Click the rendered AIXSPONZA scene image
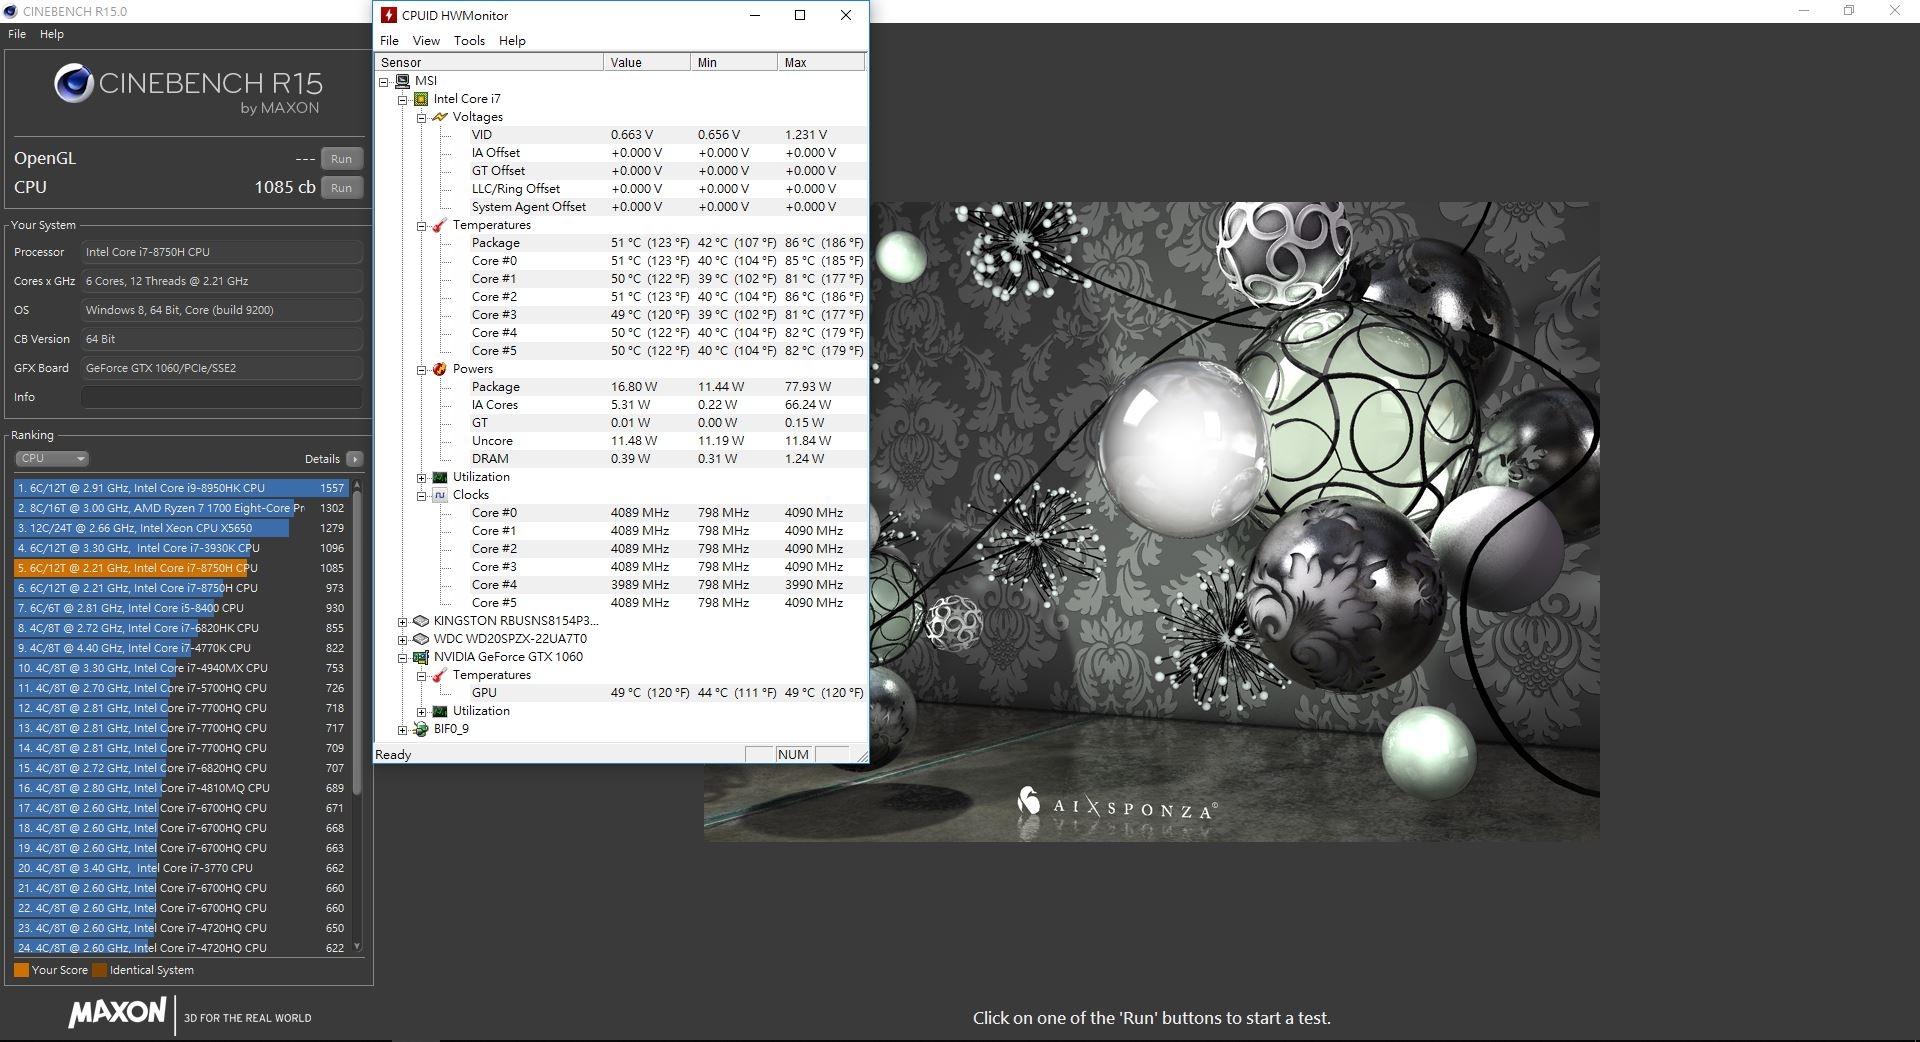This screenshot has height=1042, width=1920. tap(1234, 521)
